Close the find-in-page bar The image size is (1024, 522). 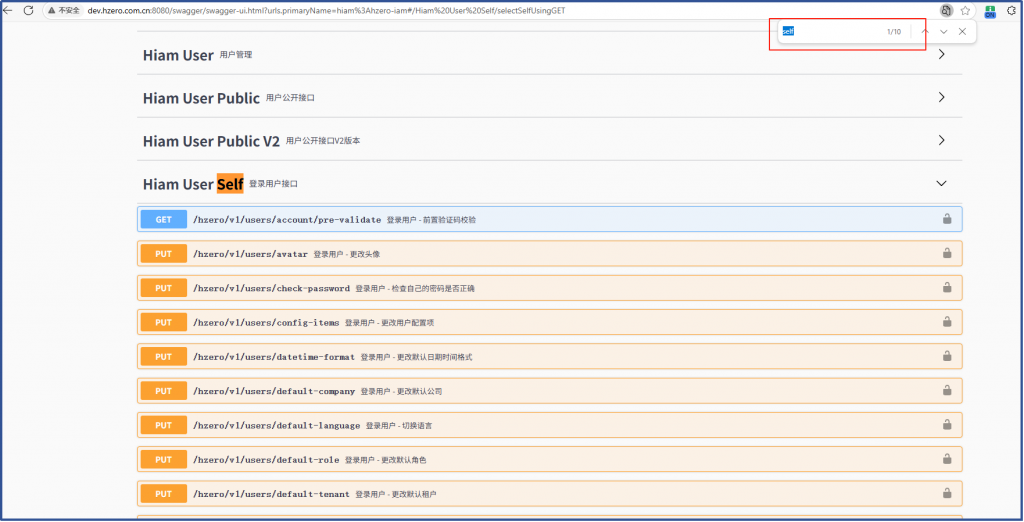[x=962, y=32]
